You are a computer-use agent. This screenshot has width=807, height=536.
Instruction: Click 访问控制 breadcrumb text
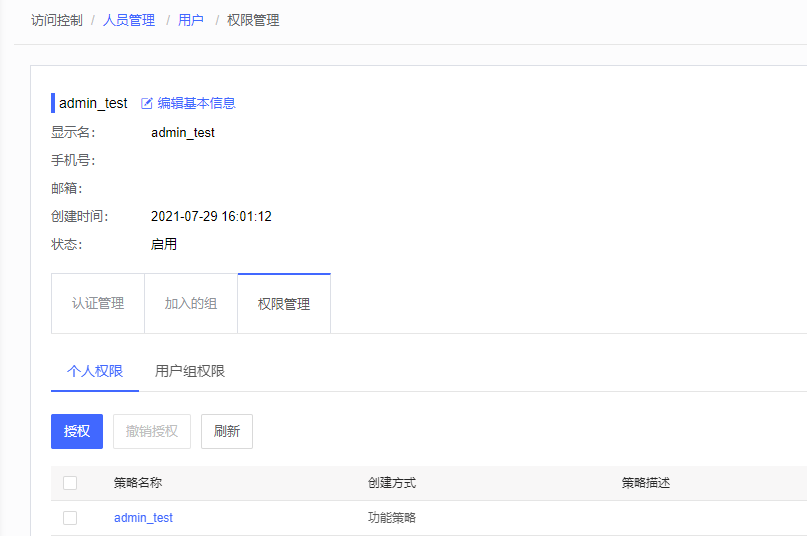57,21
